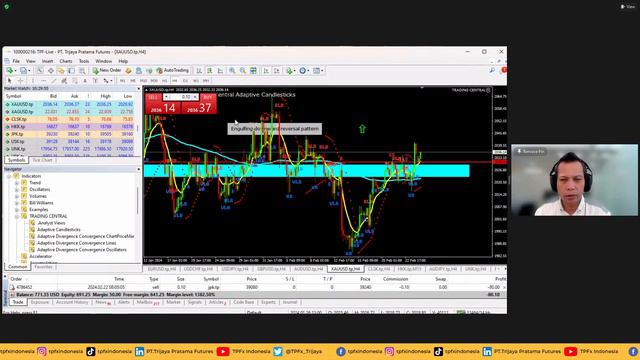
Task: Increase one-click trade volume arrow
Action: 196,97
